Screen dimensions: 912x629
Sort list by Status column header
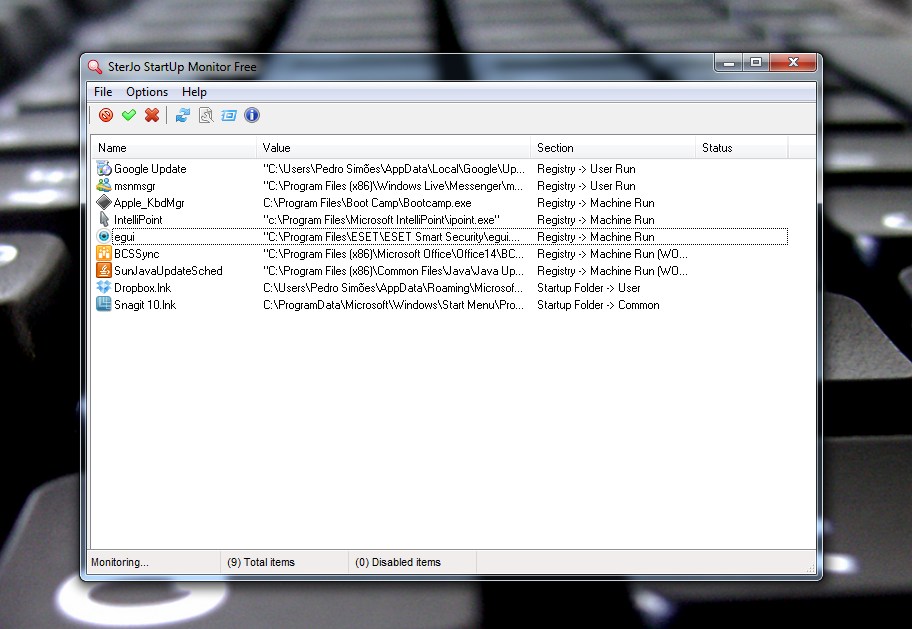[x=742, y=148]
